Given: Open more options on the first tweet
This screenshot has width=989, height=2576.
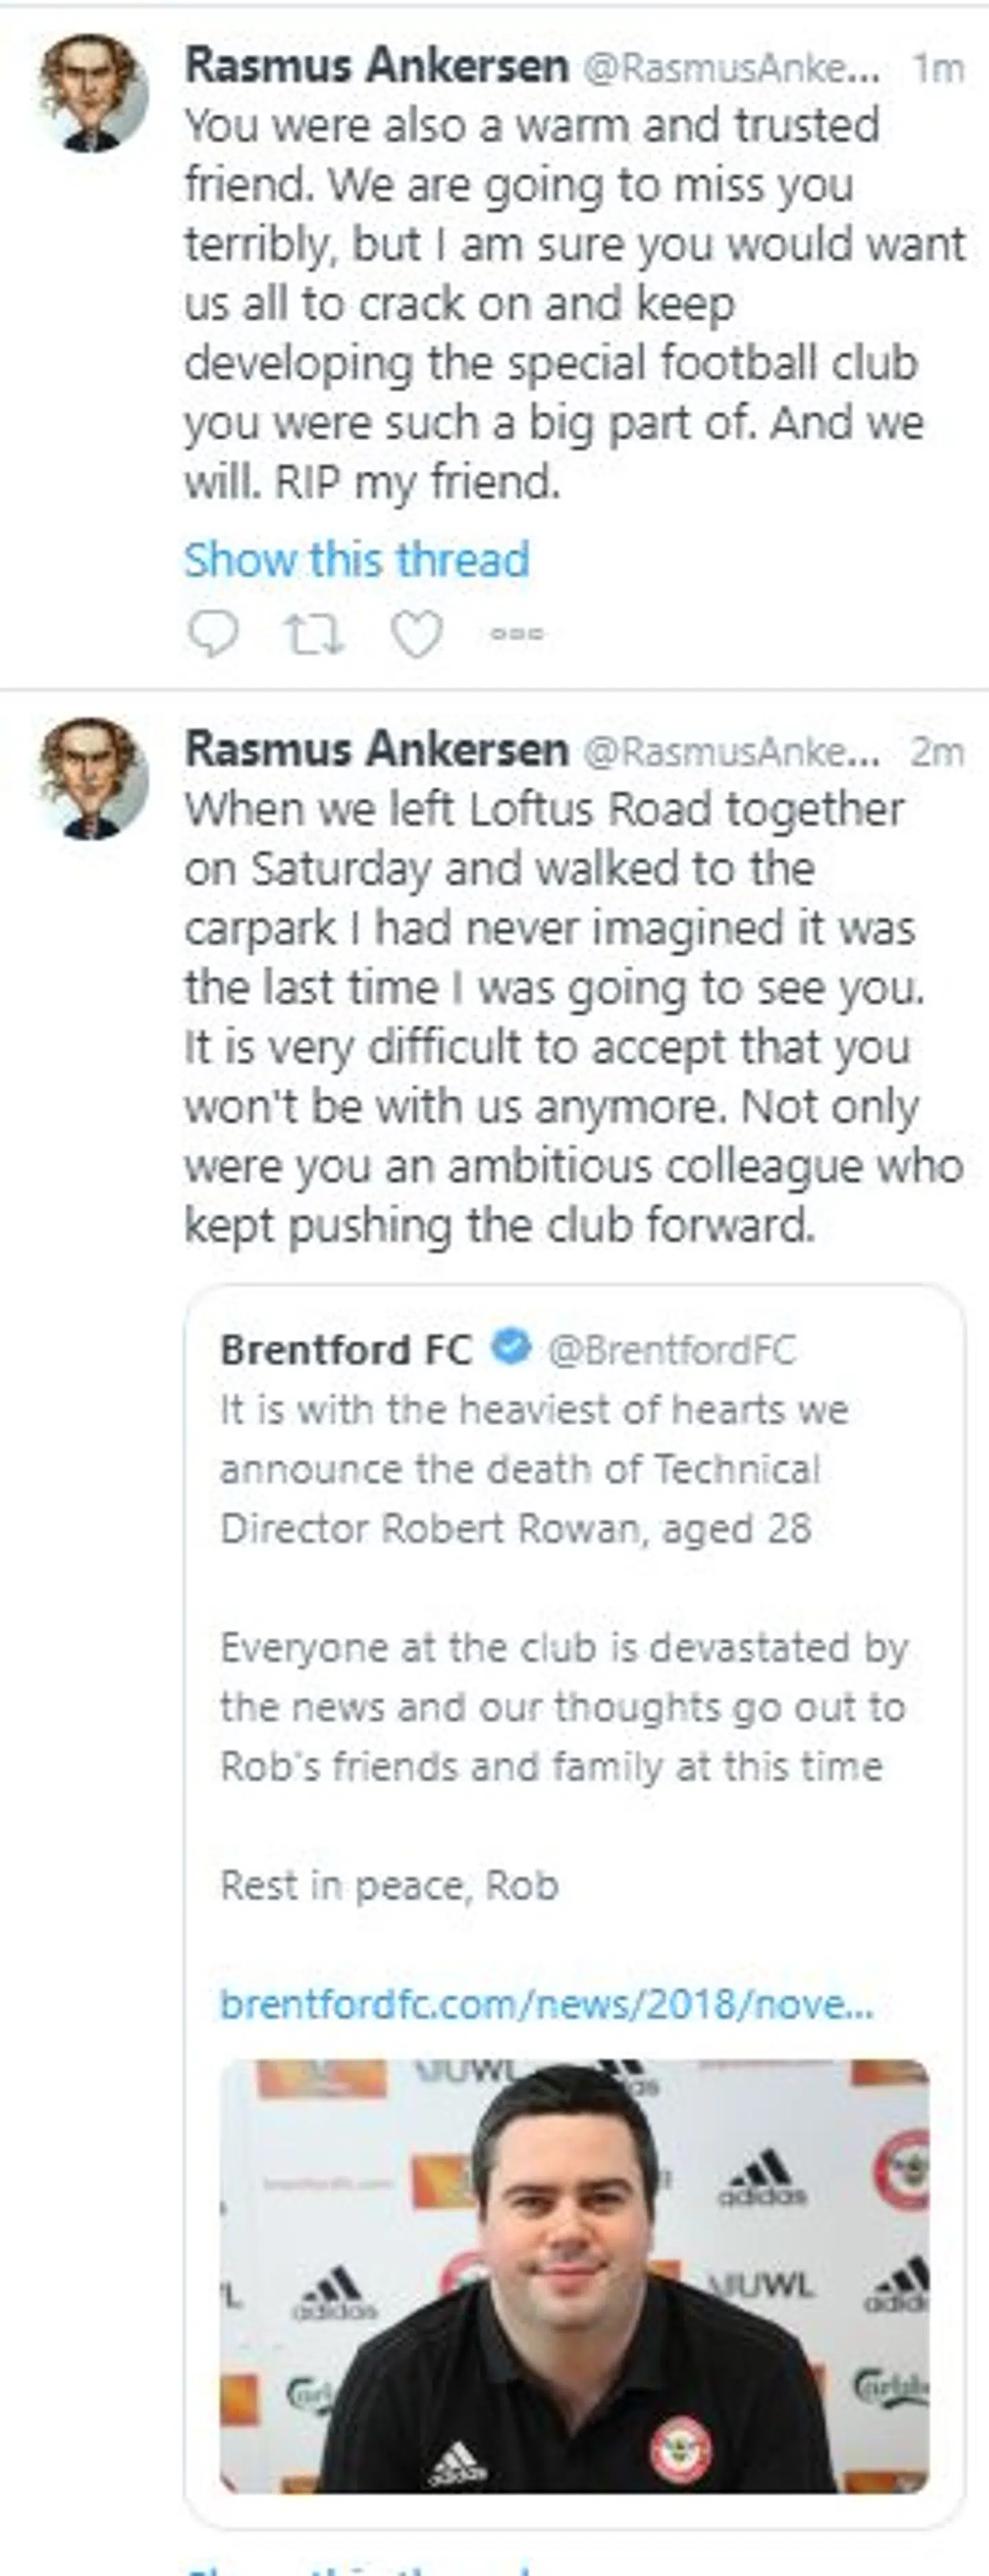Looking at the screenshot, I should click(517, 634).
